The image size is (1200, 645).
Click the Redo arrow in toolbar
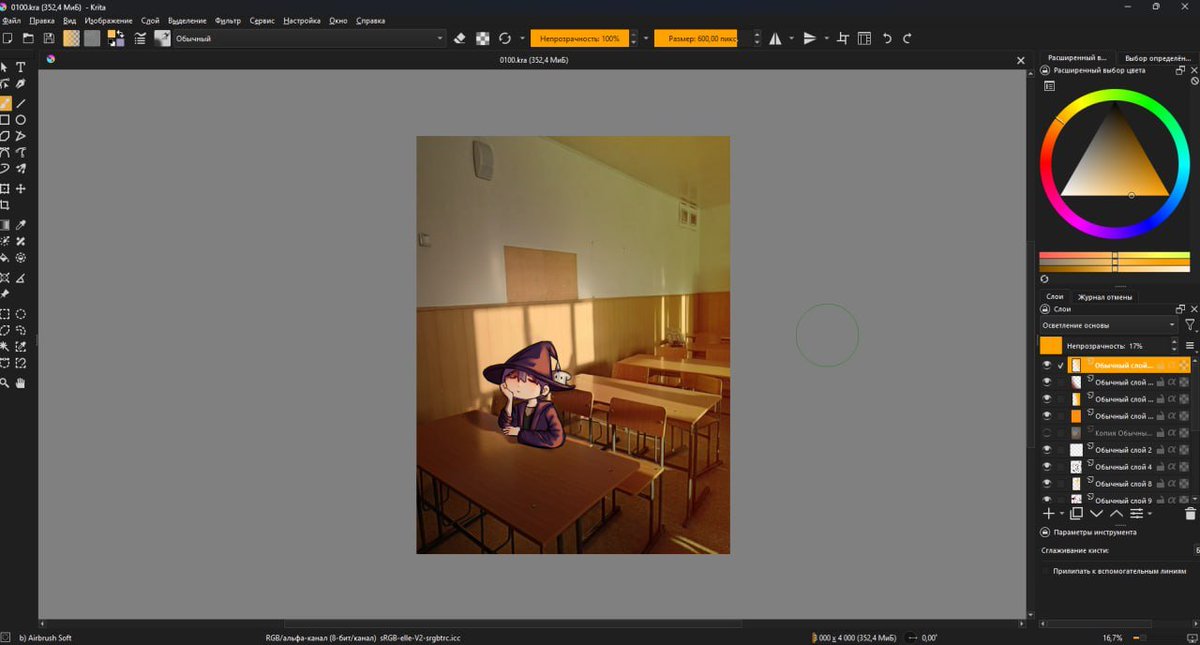pyautogui.click(x=907, y=38)
